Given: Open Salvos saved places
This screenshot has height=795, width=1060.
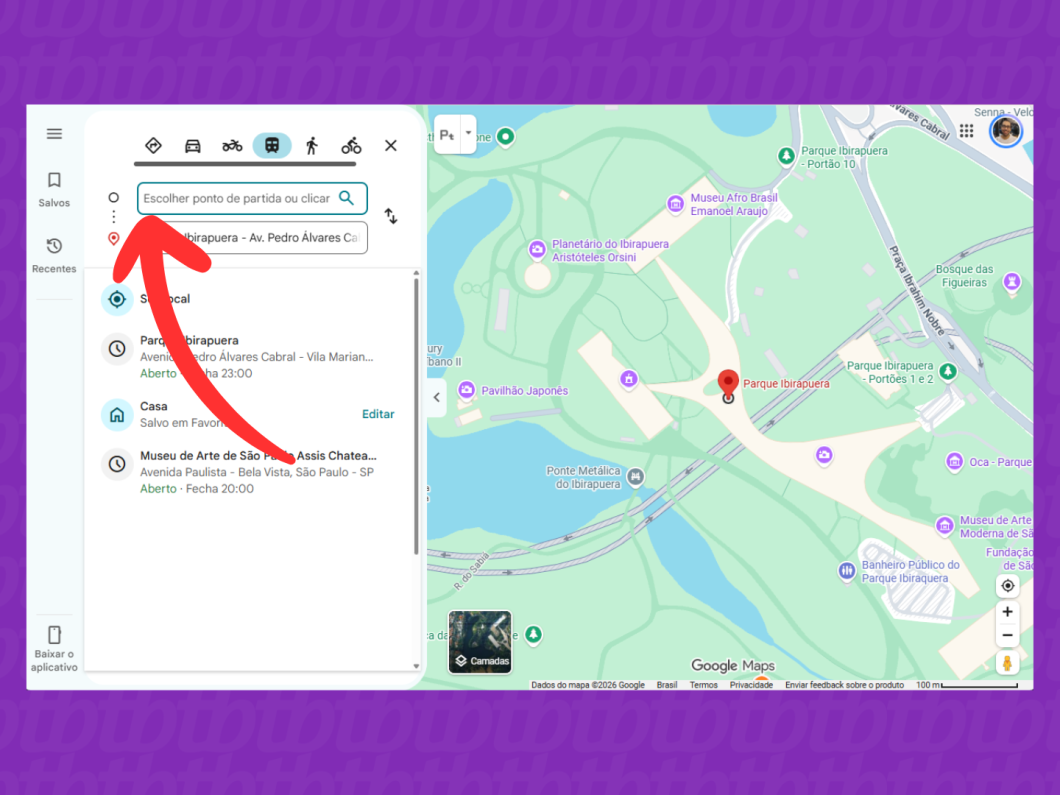Looking at the screenshot, I should click(54, 189).
